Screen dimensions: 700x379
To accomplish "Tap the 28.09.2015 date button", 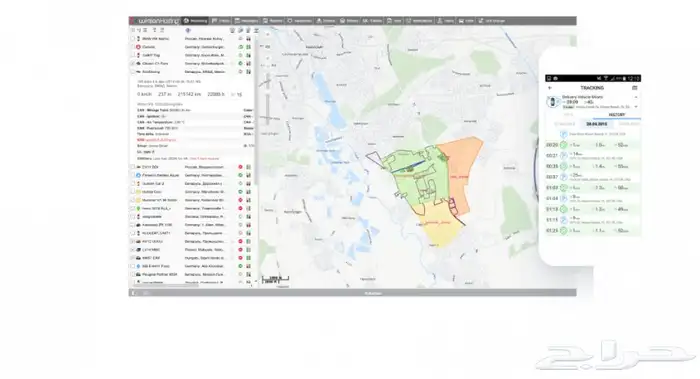I will click(596, 124).
